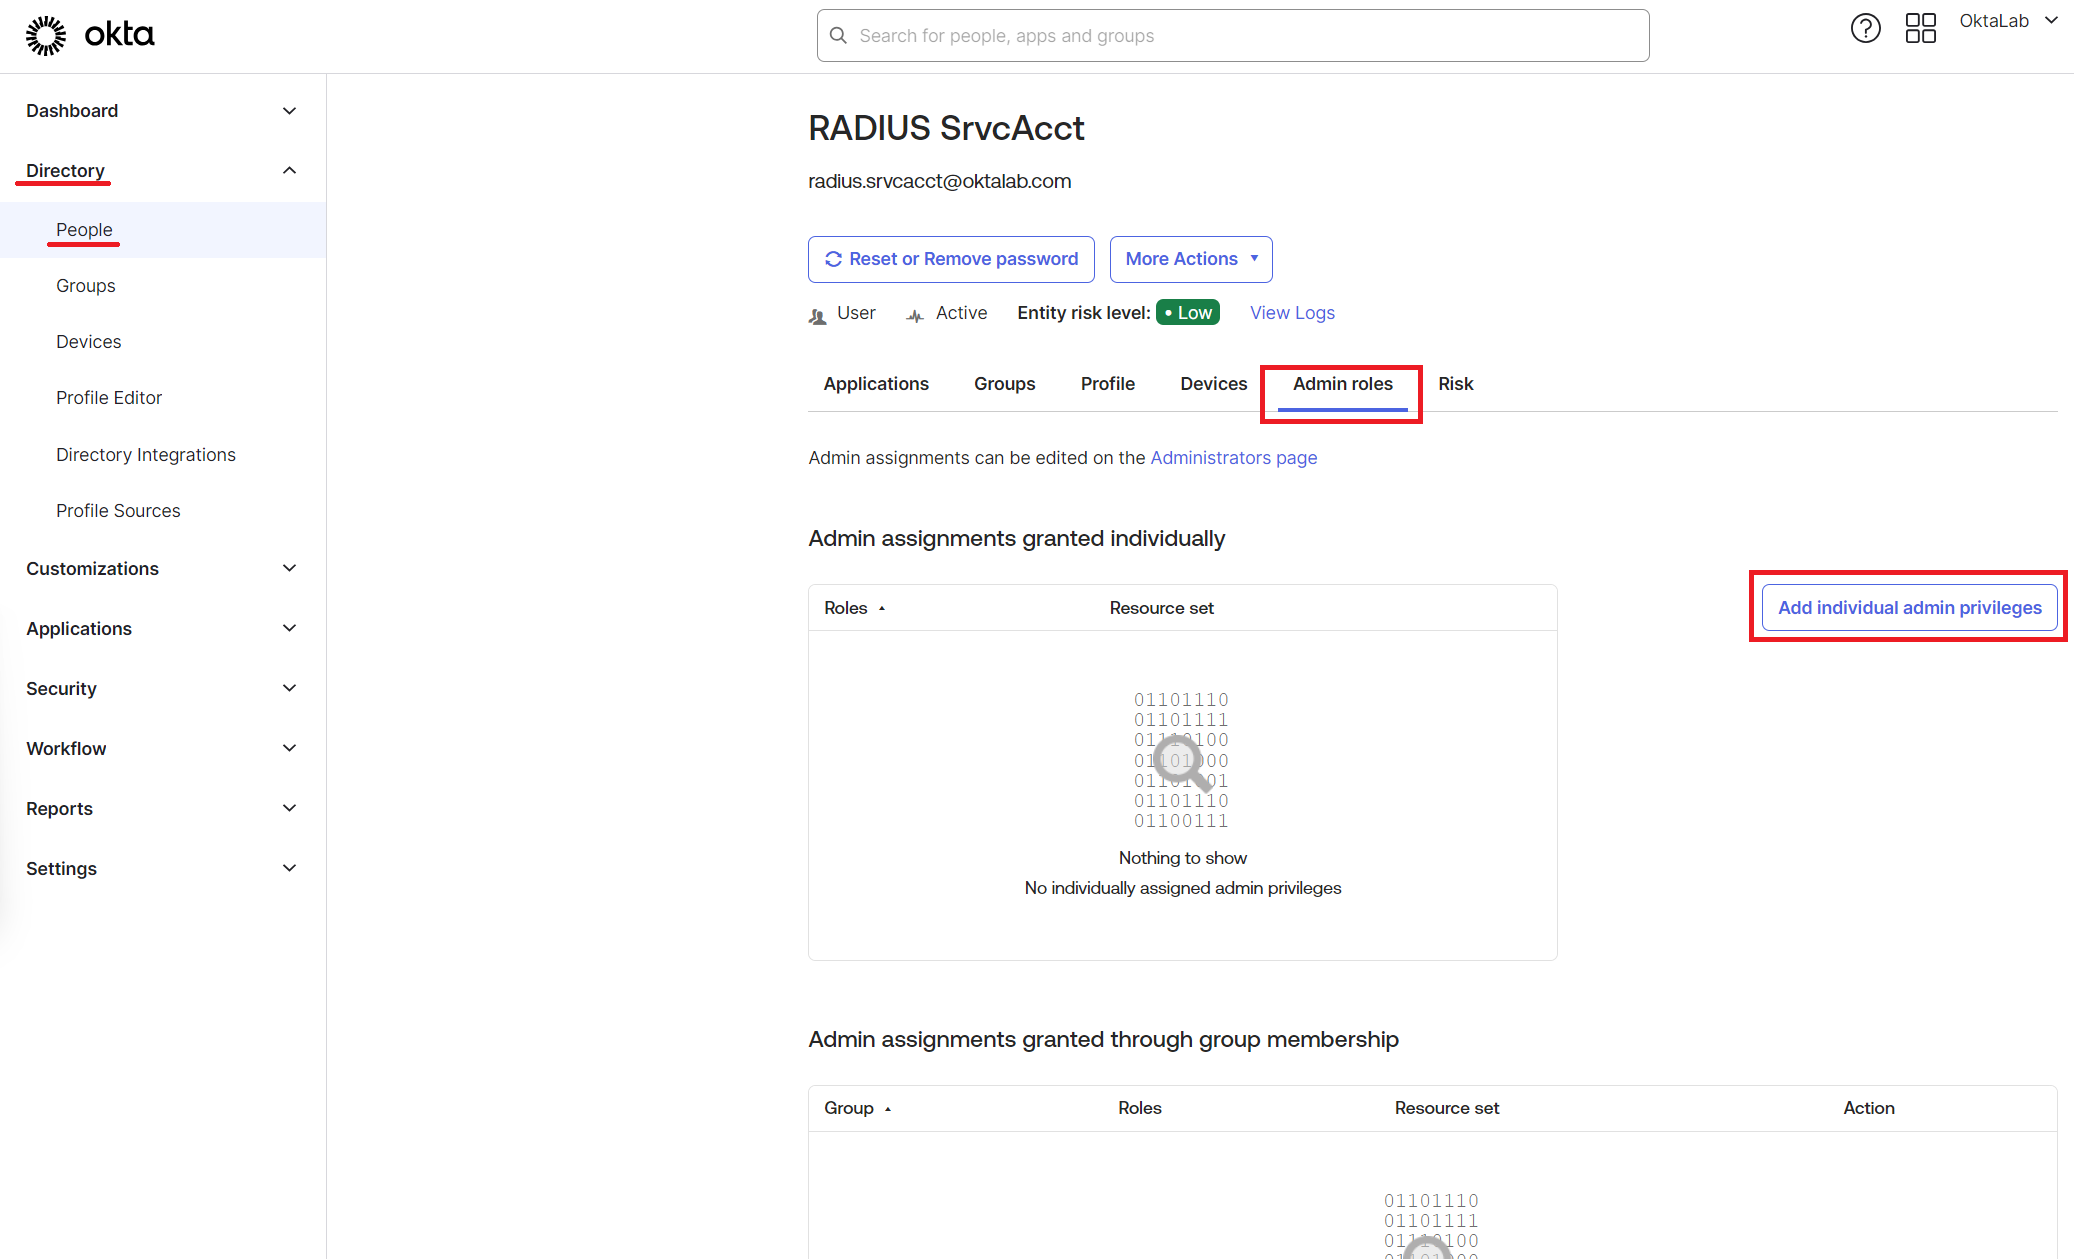Expand the Security sidebar section
2074x1259 pixels.
(289, 688)
